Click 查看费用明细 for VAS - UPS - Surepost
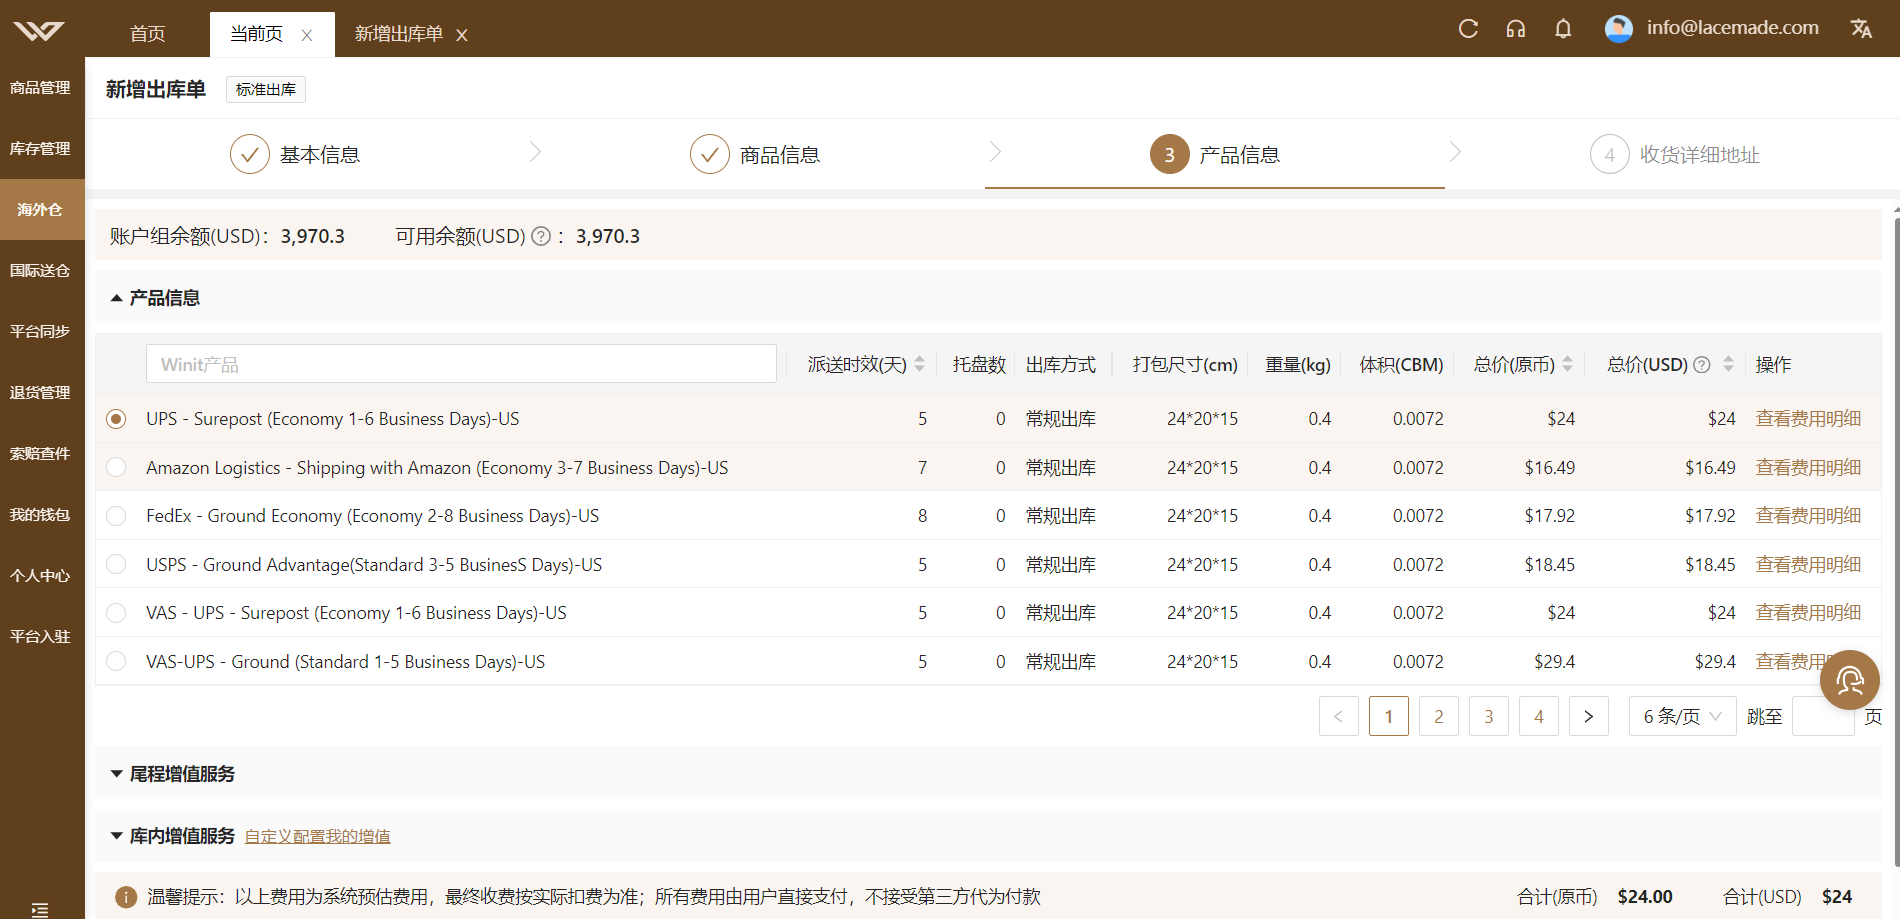 (x=1808, y=613)
